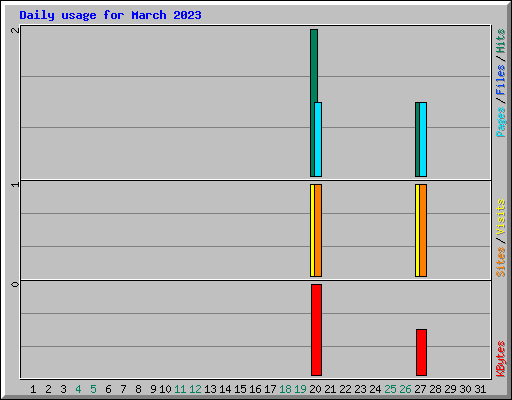Image resolution: width=512 pixels, height=400 pixels.
Task: Click the cyan Pages bar for day 27
Action: (423, 139)
